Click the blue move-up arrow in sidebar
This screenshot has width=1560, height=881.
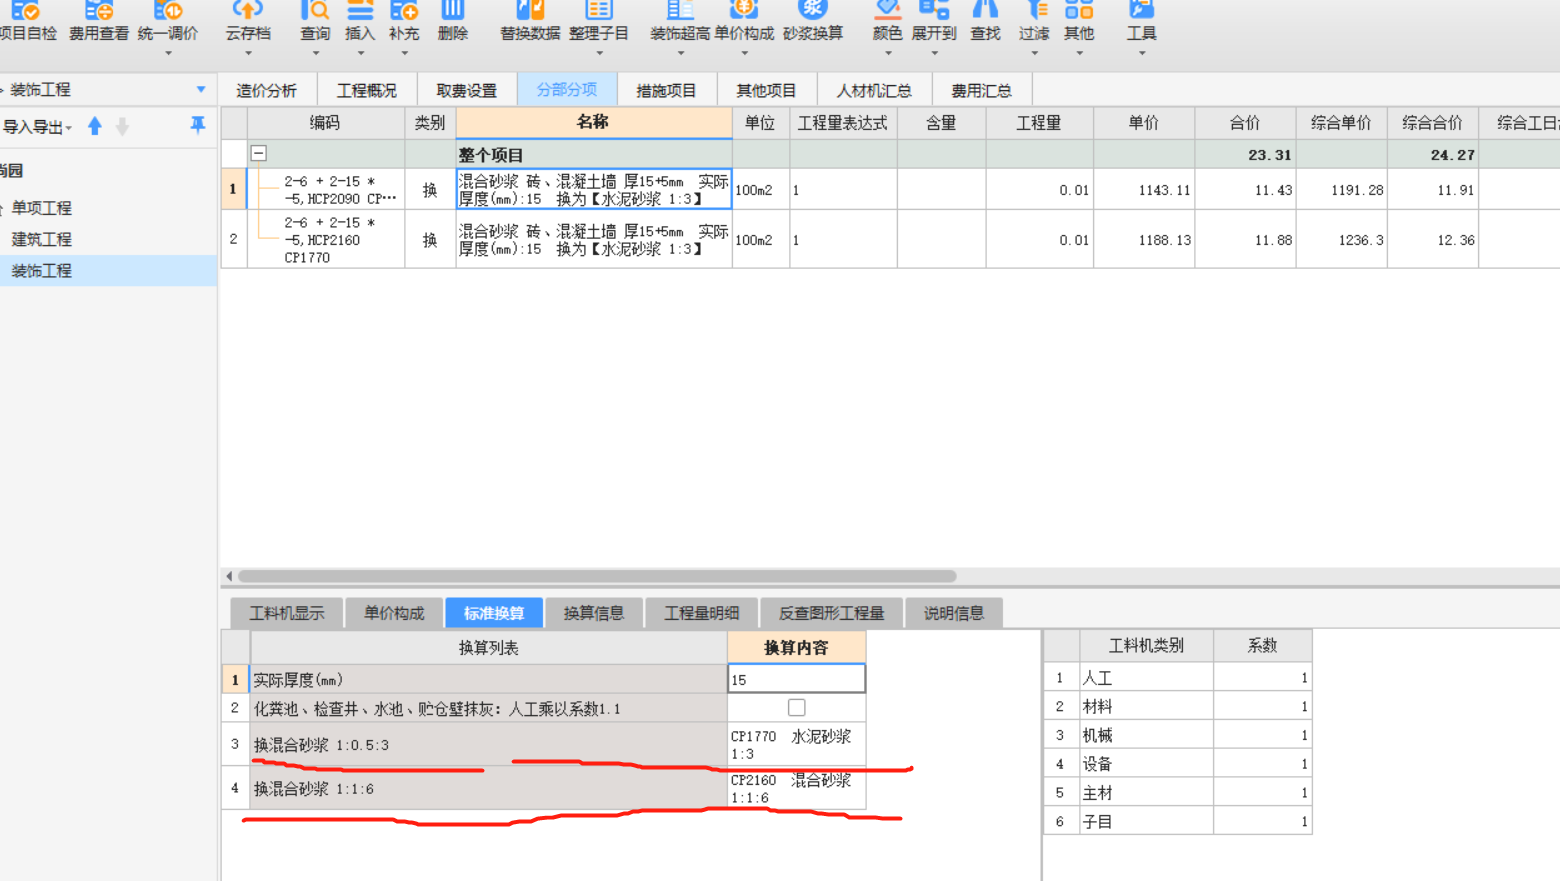click(x=95, y=126)
